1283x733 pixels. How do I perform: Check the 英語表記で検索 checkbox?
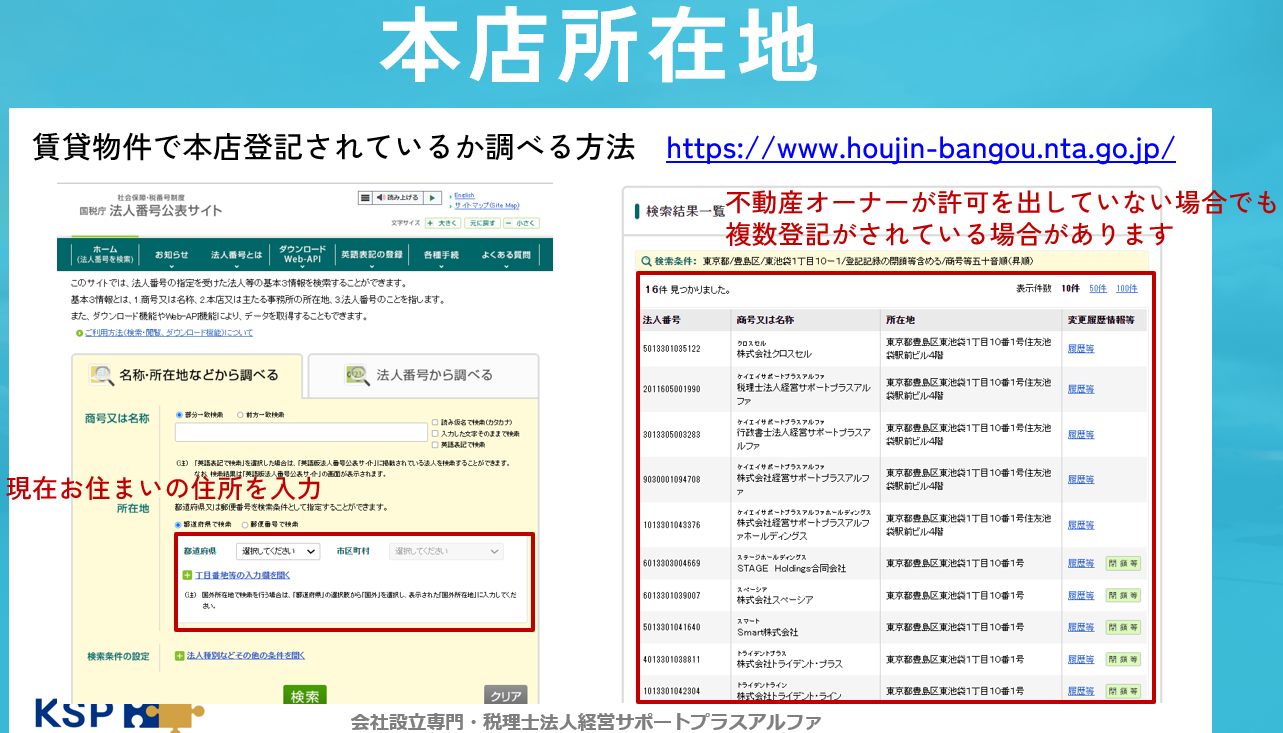click(435, 445)
